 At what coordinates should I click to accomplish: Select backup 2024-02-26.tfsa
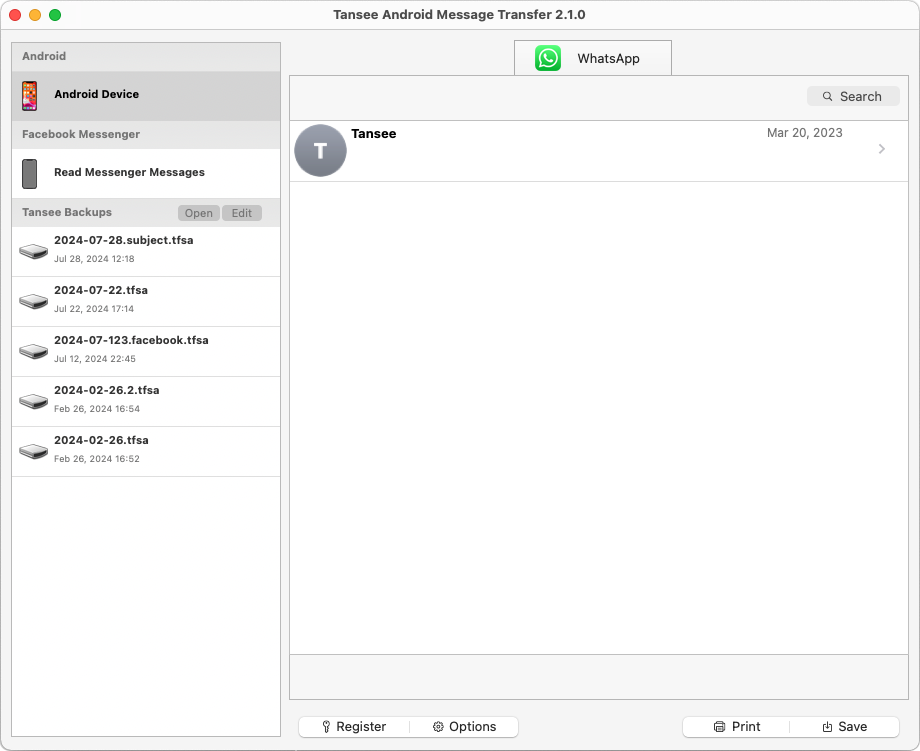(146, 451)
